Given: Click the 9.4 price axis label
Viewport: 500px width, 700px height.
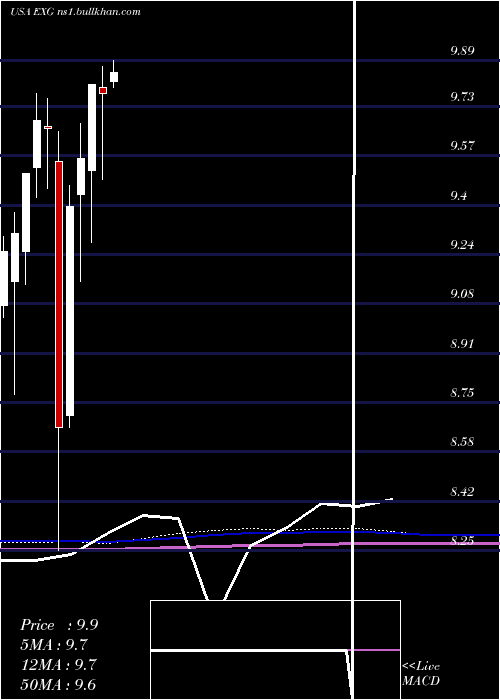Looking at the screenshot, I should coord(459,196).
